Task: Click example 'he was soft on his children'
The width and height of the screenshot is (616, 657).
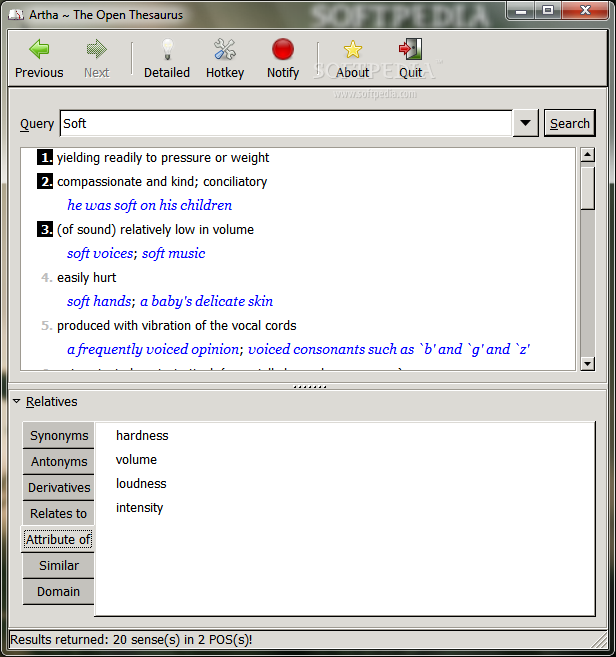Action: (150, 205)
